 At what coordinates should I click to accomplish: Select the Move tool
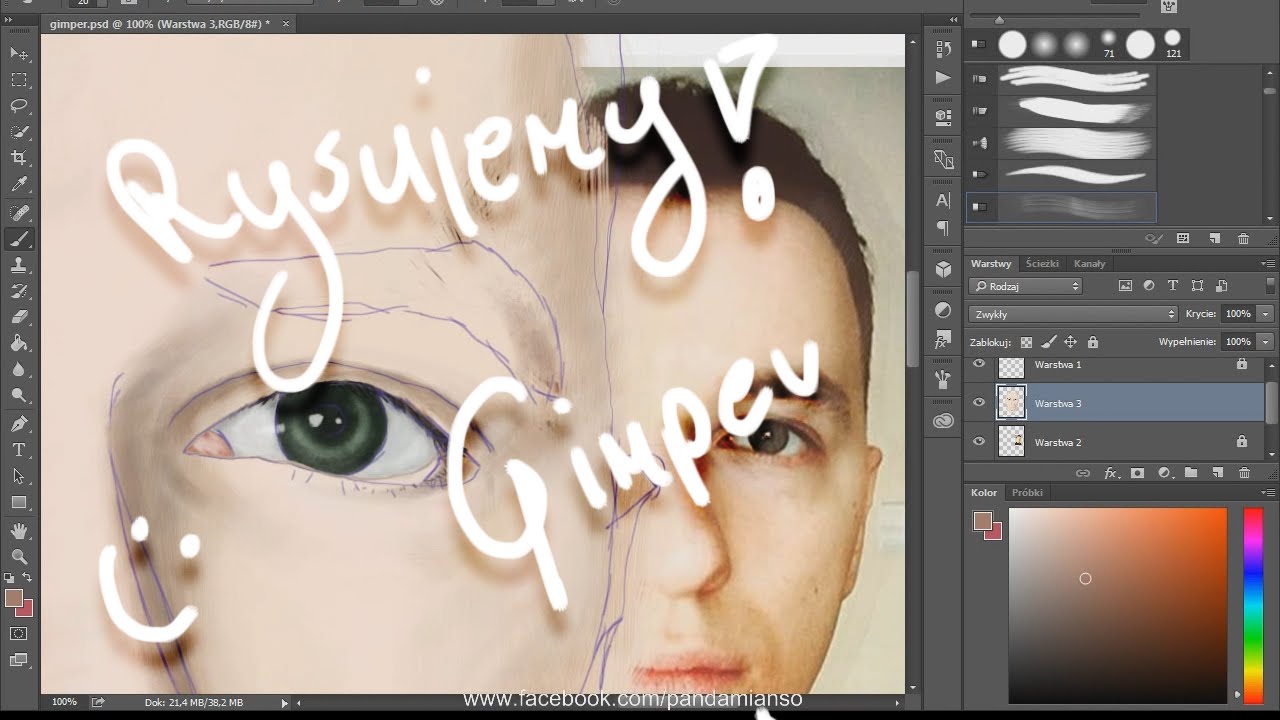pyautogui.click(x=19, y=53)
